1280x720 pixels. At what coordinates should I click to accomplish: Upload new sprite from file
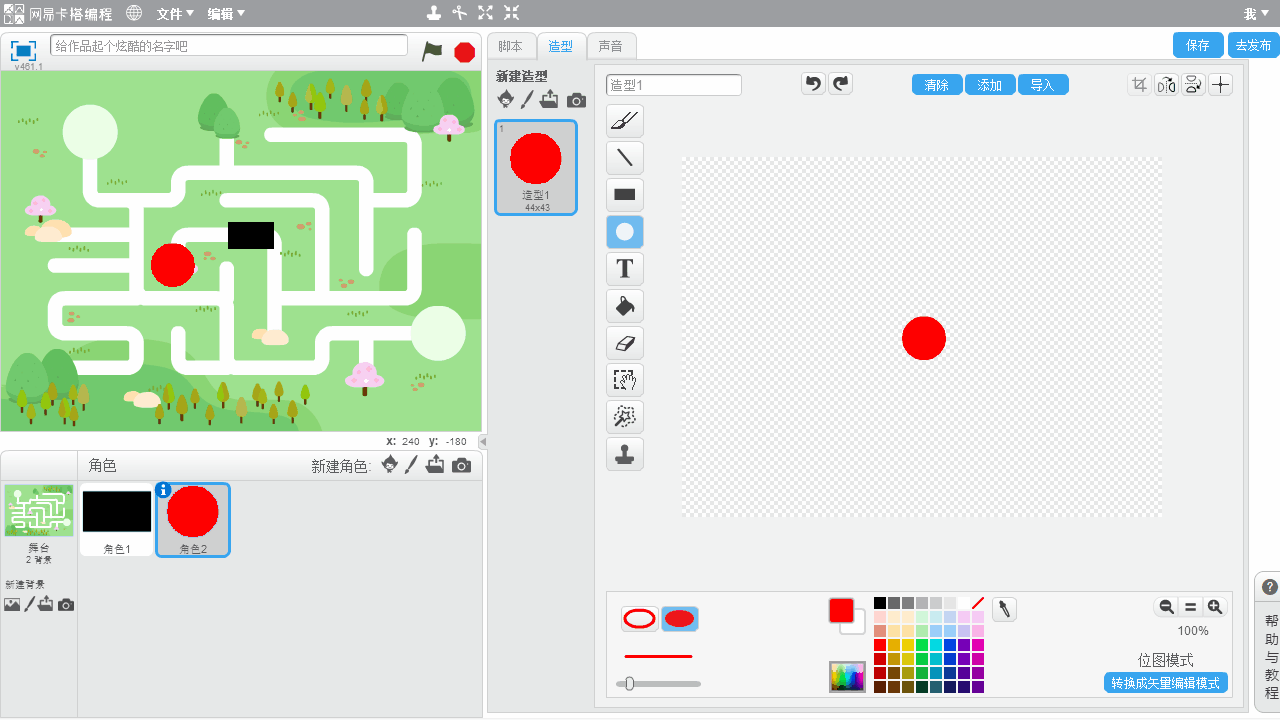435,465
